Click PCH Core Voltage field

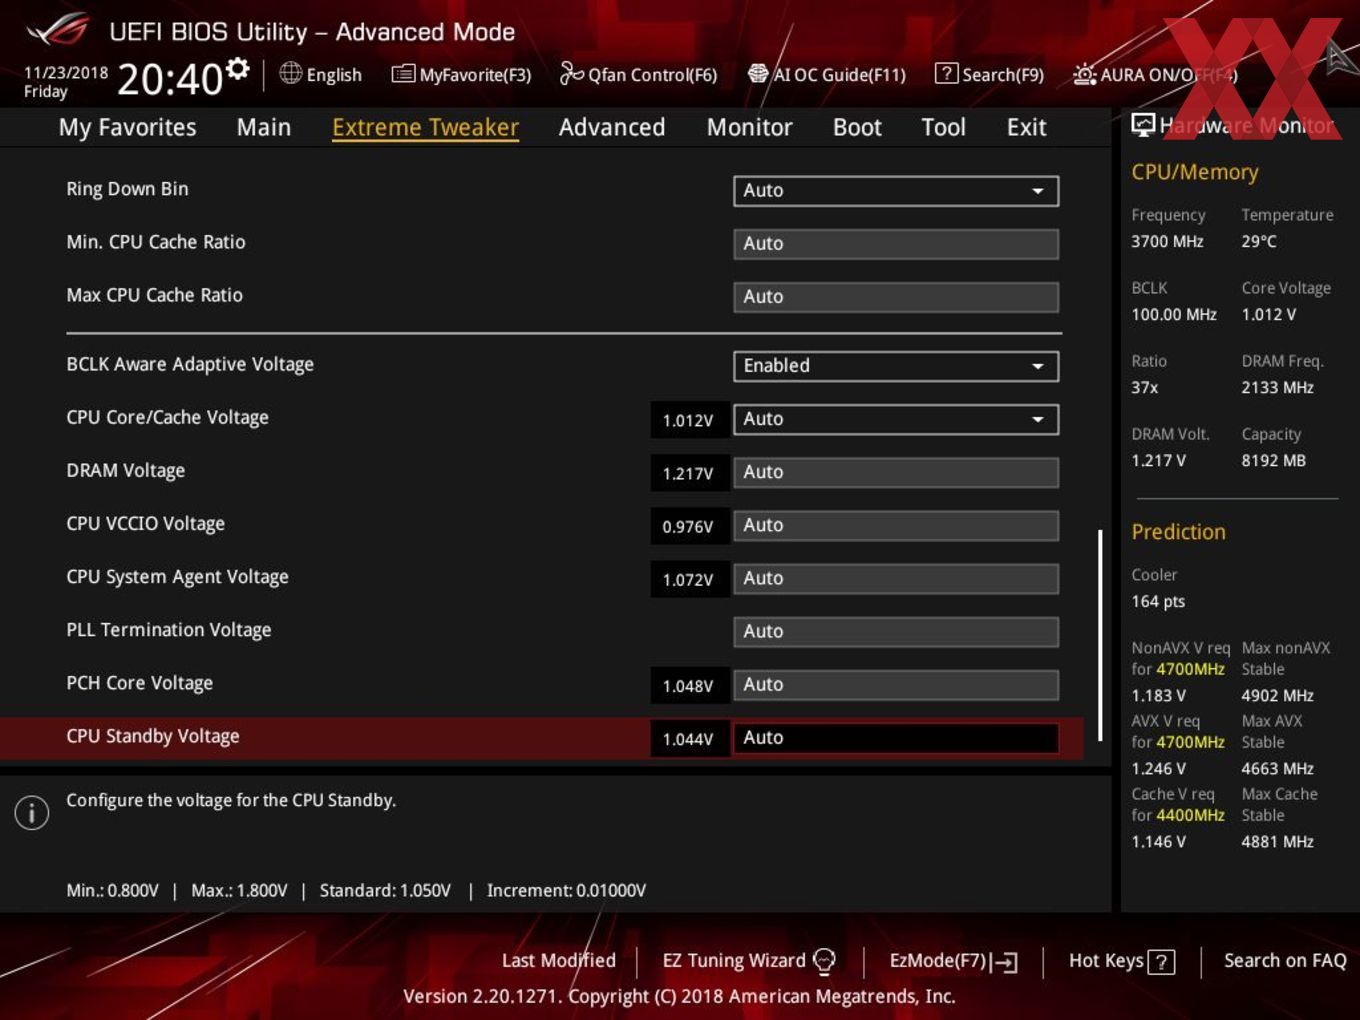[x=896, y=684]
